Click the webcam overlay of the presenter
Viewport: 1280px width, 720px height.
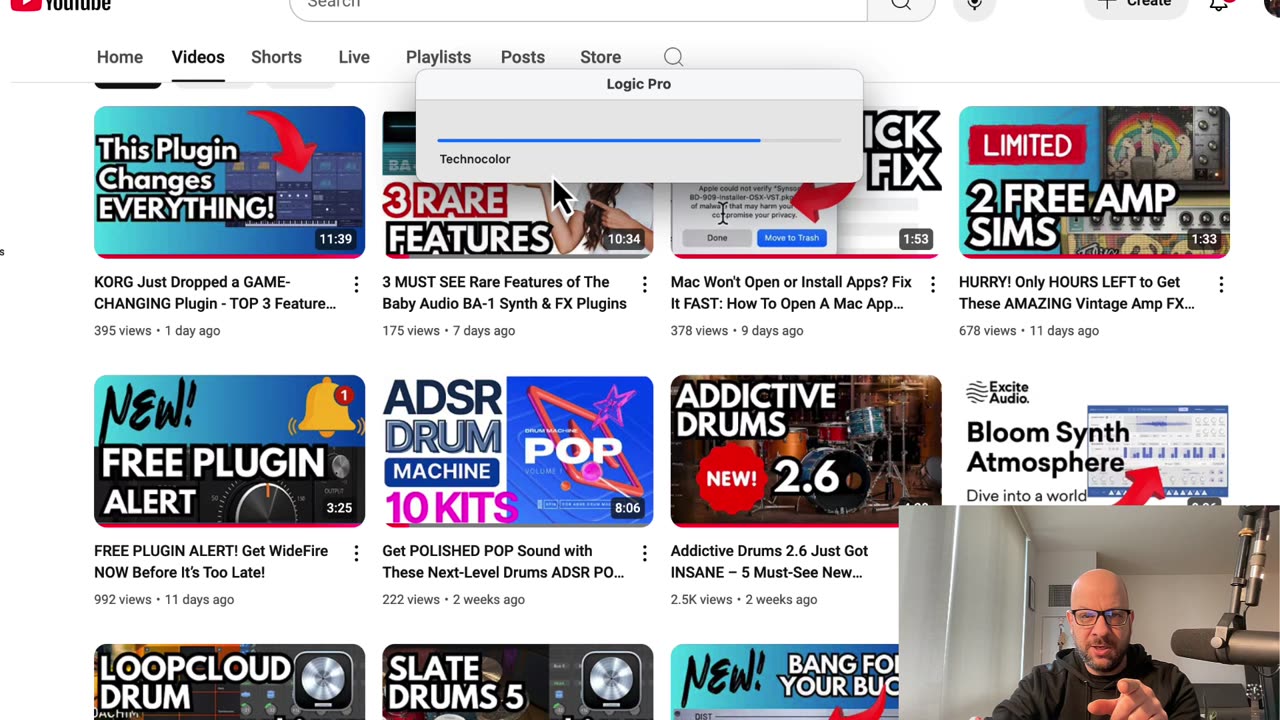click(1089, 613)
